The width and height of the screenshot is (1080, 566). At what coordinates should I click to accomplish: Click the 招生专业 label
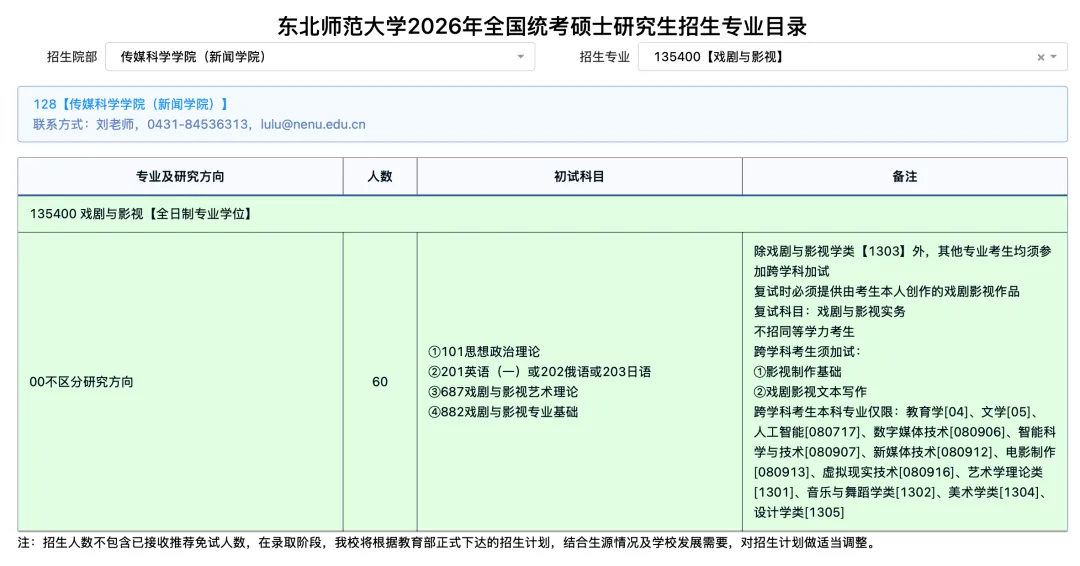tap(604, 57)
